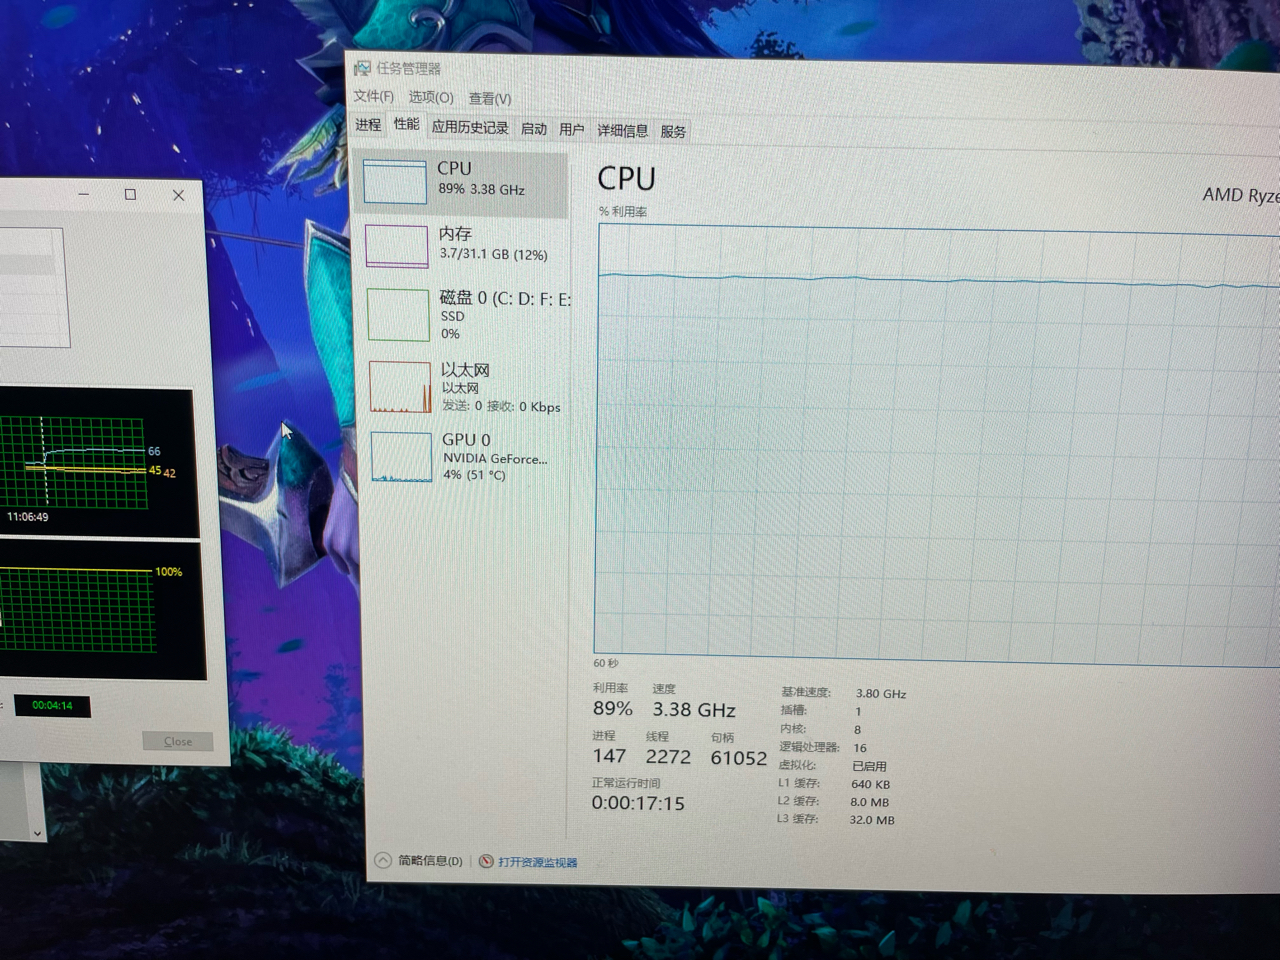Switch to the 服务 Services tab
The height and width of the screenshot is (960, 1280).
pos(673,130)
